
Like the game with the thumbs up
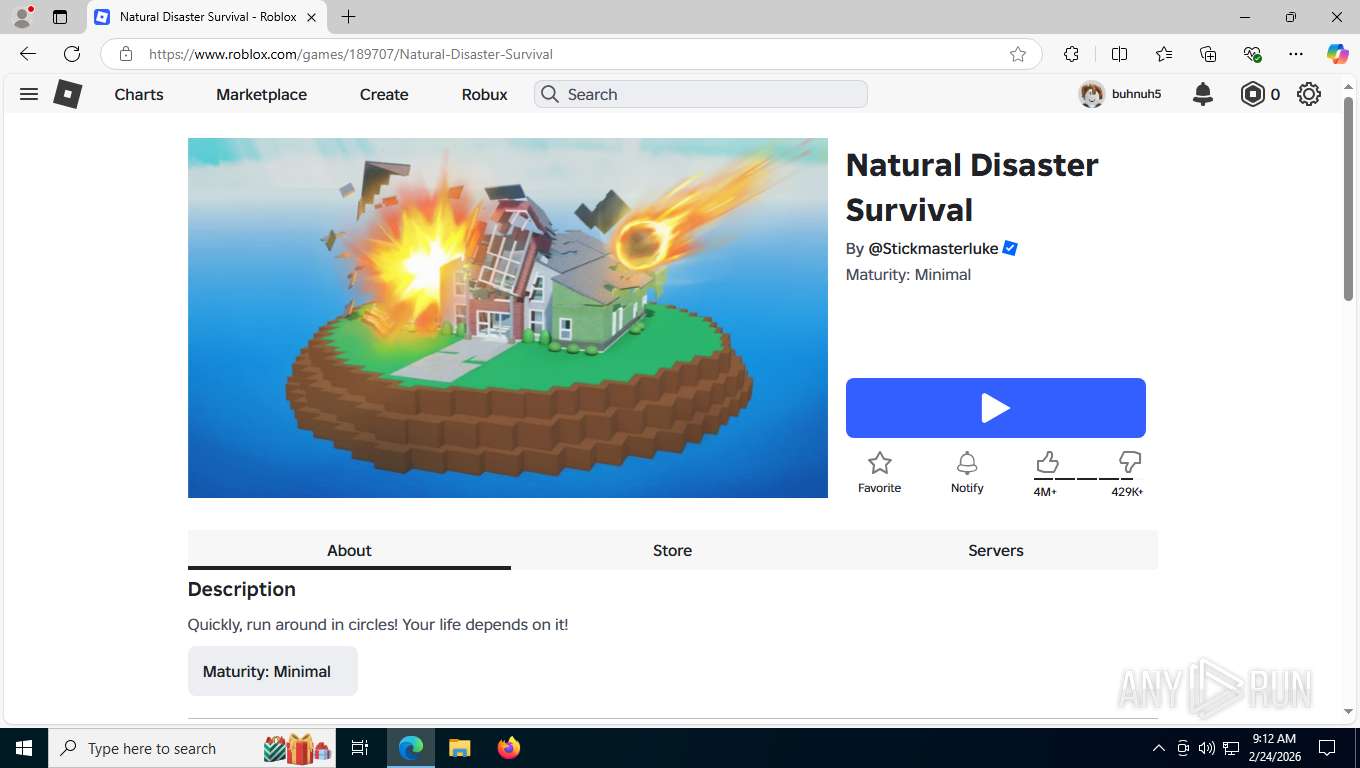1047,462
